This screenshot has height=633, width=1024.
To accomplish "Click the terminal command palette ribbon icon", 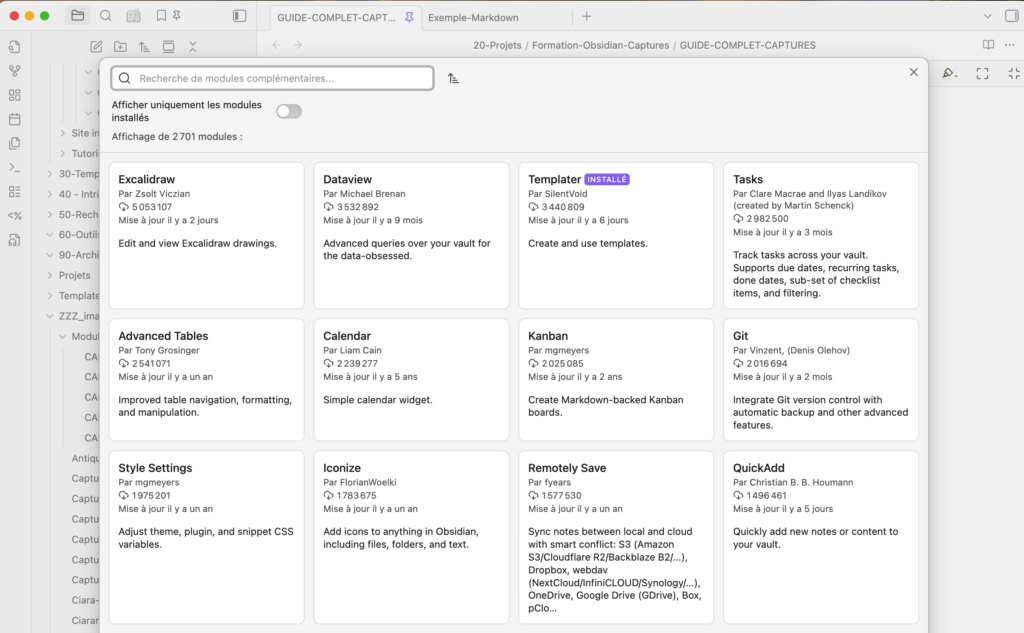I will tap(14, 167).
